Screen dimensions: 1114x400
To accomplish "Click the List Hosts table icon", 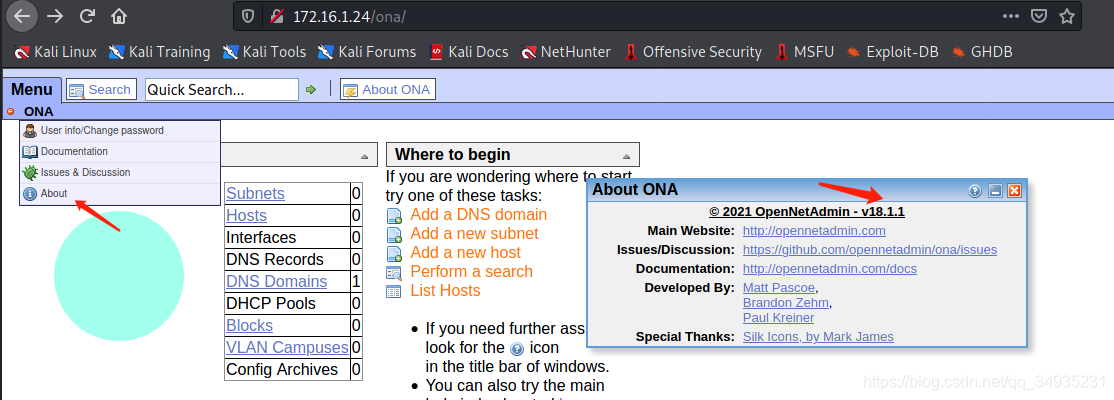I will tap(394, 291).
